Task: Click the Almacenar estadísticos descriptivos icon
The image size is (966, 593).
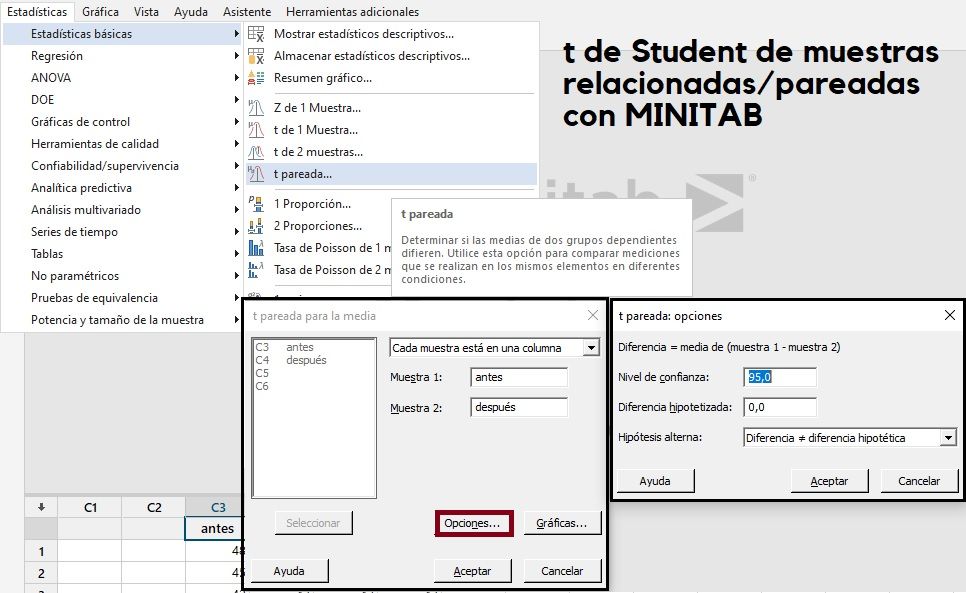Action: (x=256, y=56)
